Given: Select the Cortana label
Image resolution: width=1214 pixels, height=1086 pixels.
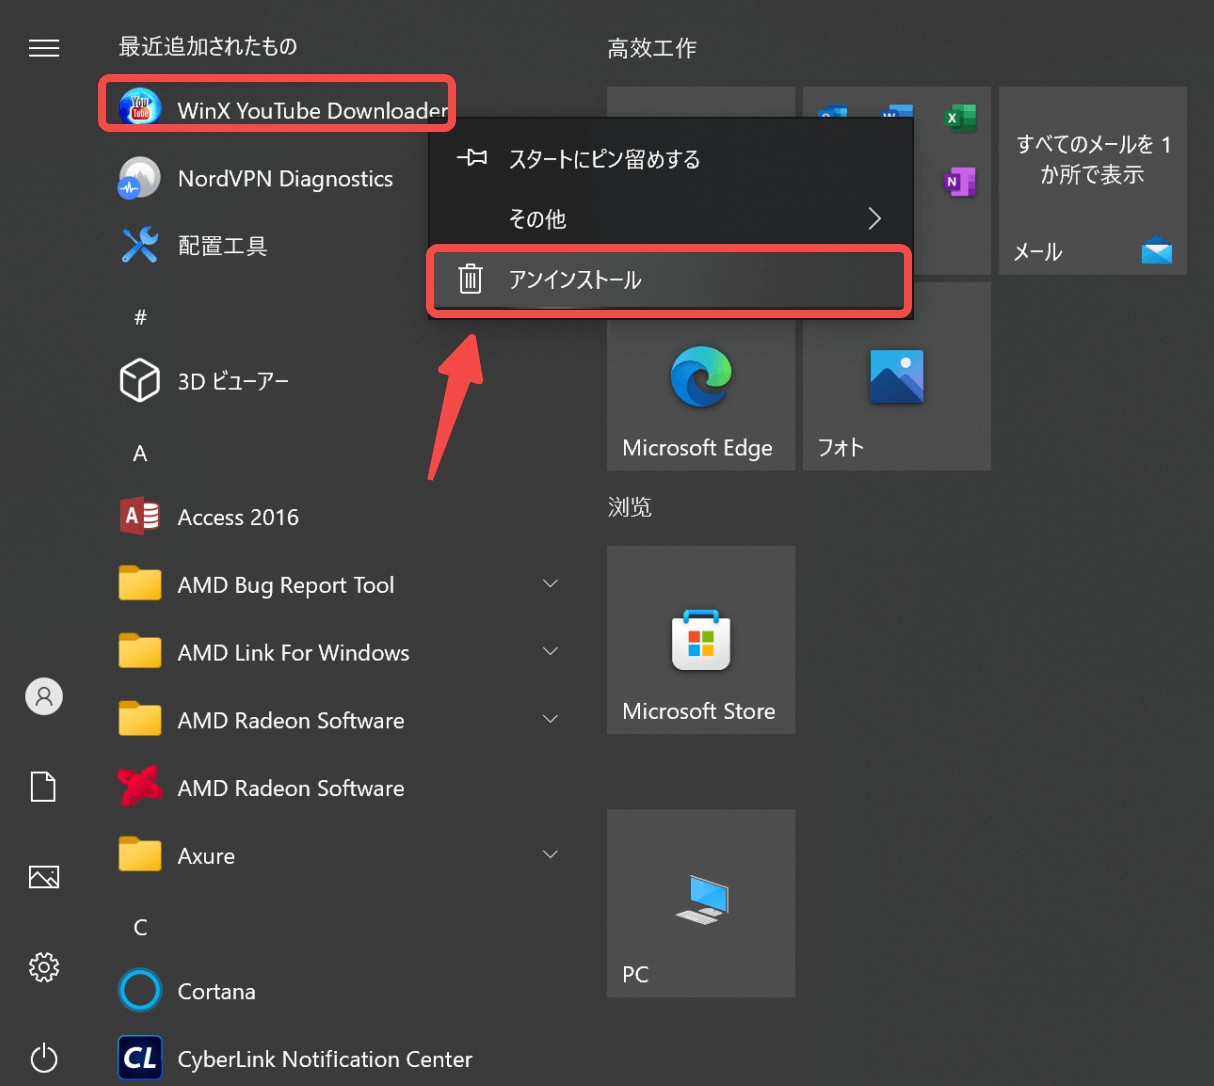Looking at the screenshot, I should [x=217, y=992].
